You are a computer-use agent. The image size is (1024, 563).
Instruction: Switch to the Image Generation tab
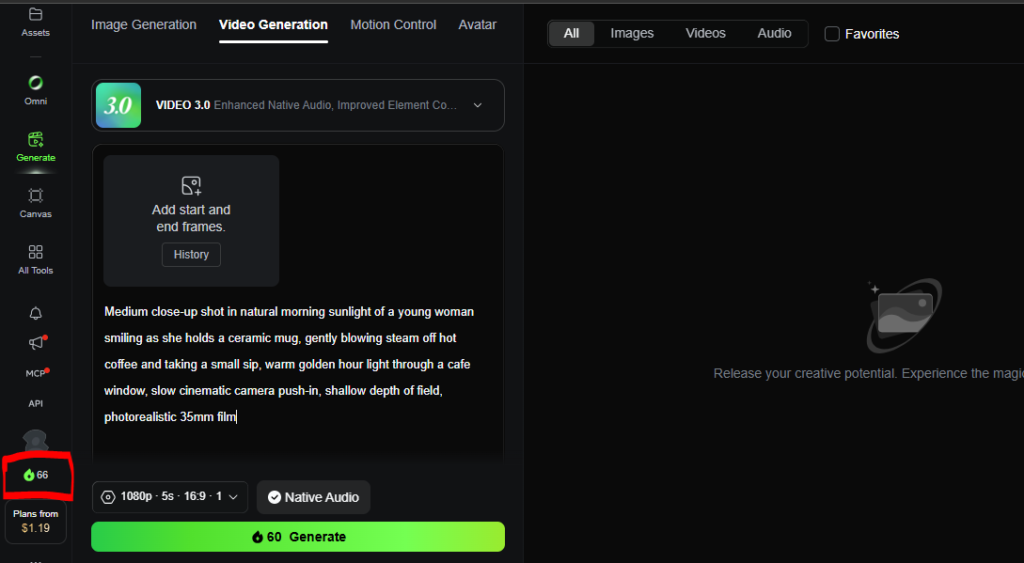click(144, 25)
